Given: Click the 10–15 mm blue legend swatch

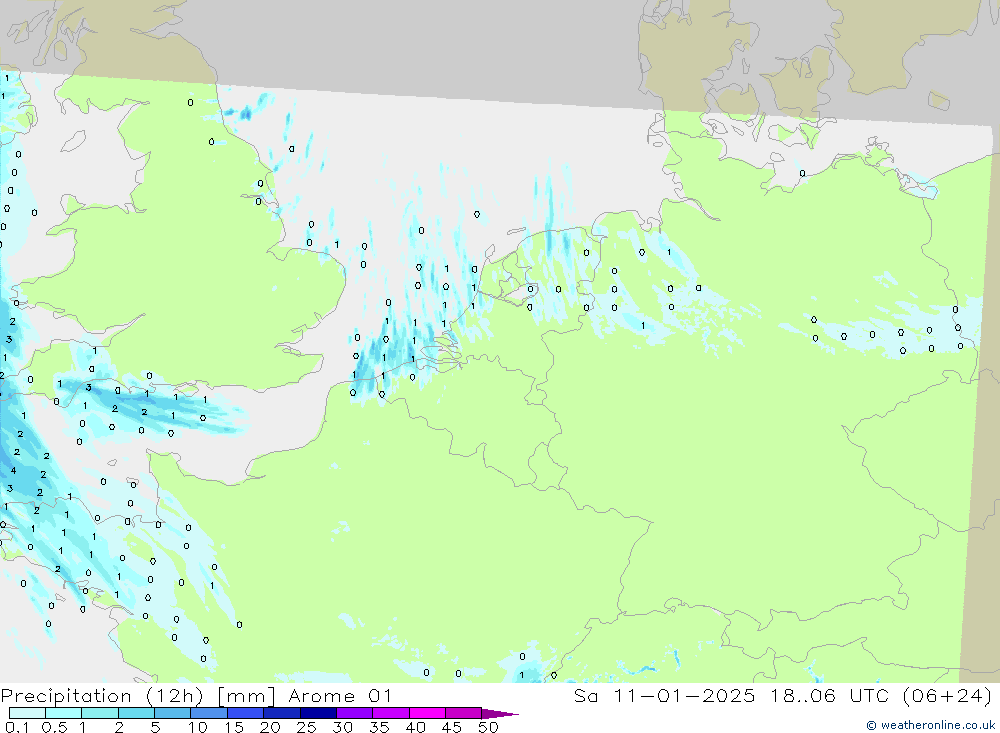Looking at the screenshot, I should 209,713.
